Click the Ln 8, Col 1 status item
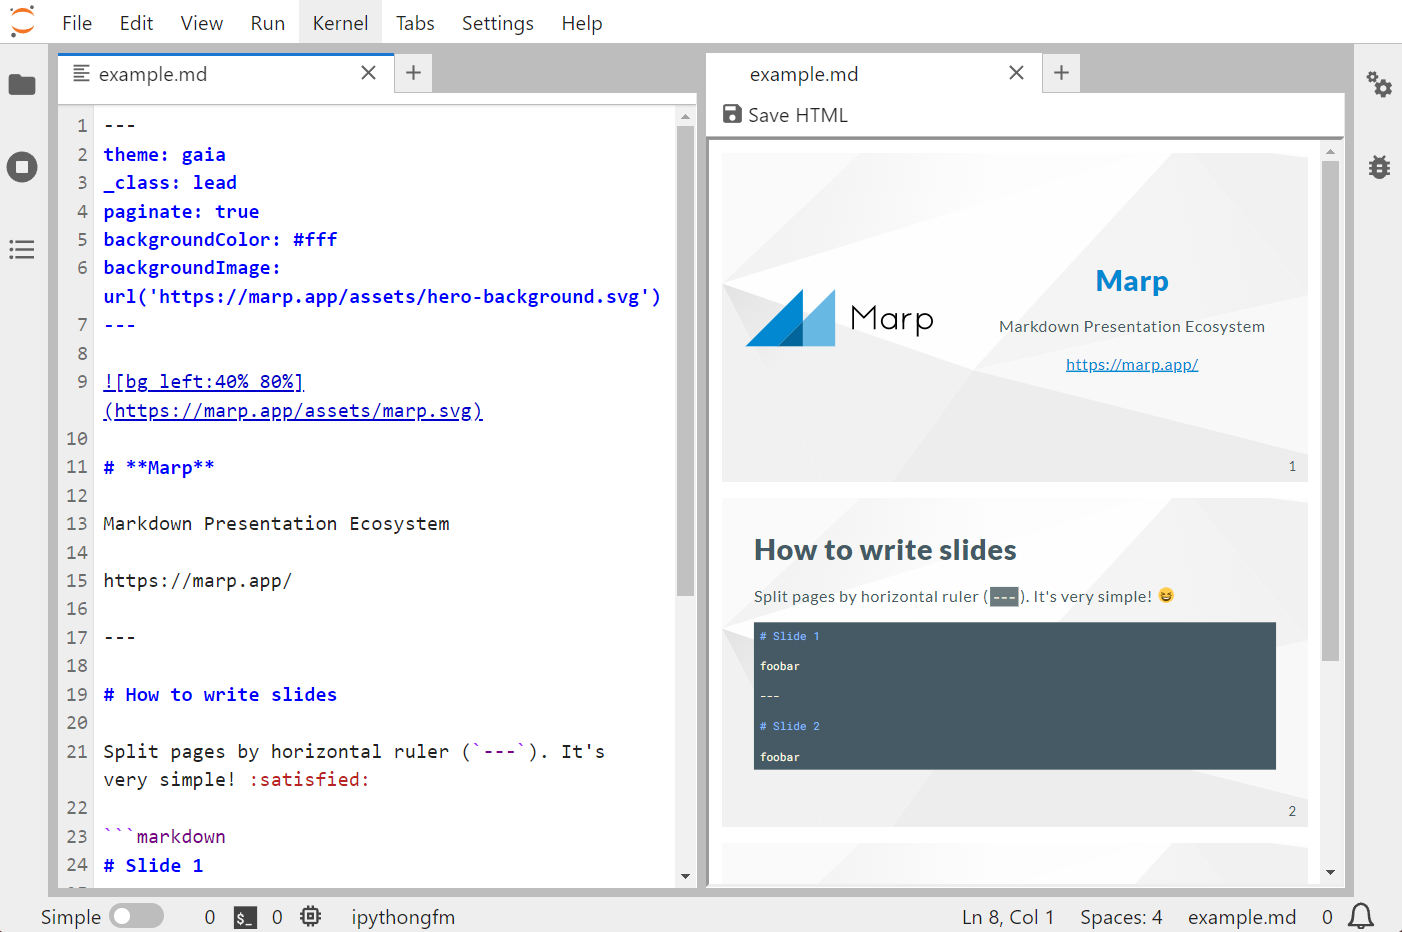Viewport: 1402px width, 932px height. 1008,917
